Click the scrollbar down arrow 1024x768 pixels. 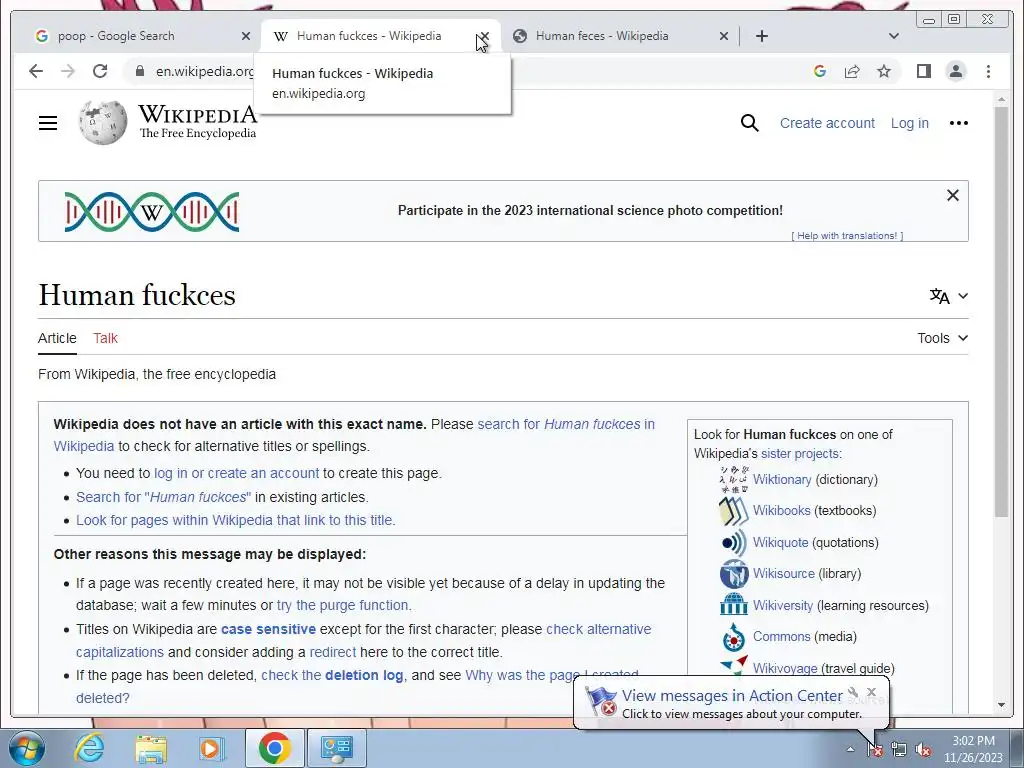point(1001,705)
